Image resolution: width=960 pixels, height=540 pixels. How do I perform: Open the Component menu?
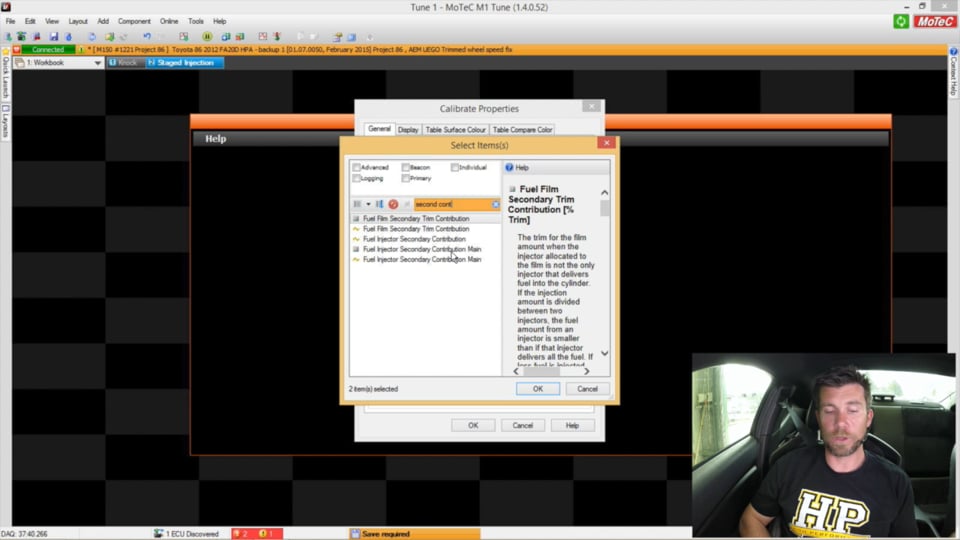tap(134, 21)
